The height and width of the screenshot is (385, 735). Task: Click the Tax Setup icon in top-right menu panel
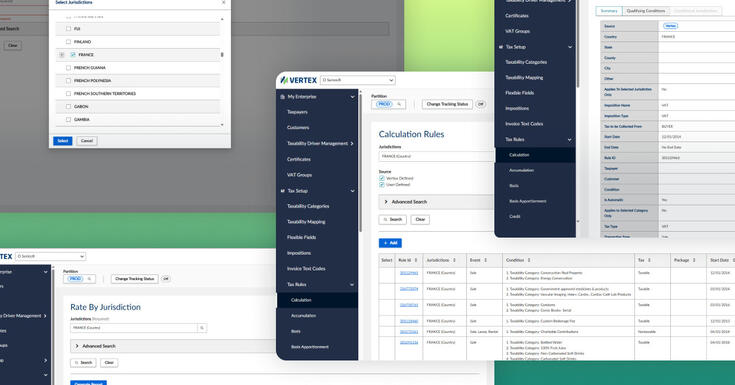501,47
